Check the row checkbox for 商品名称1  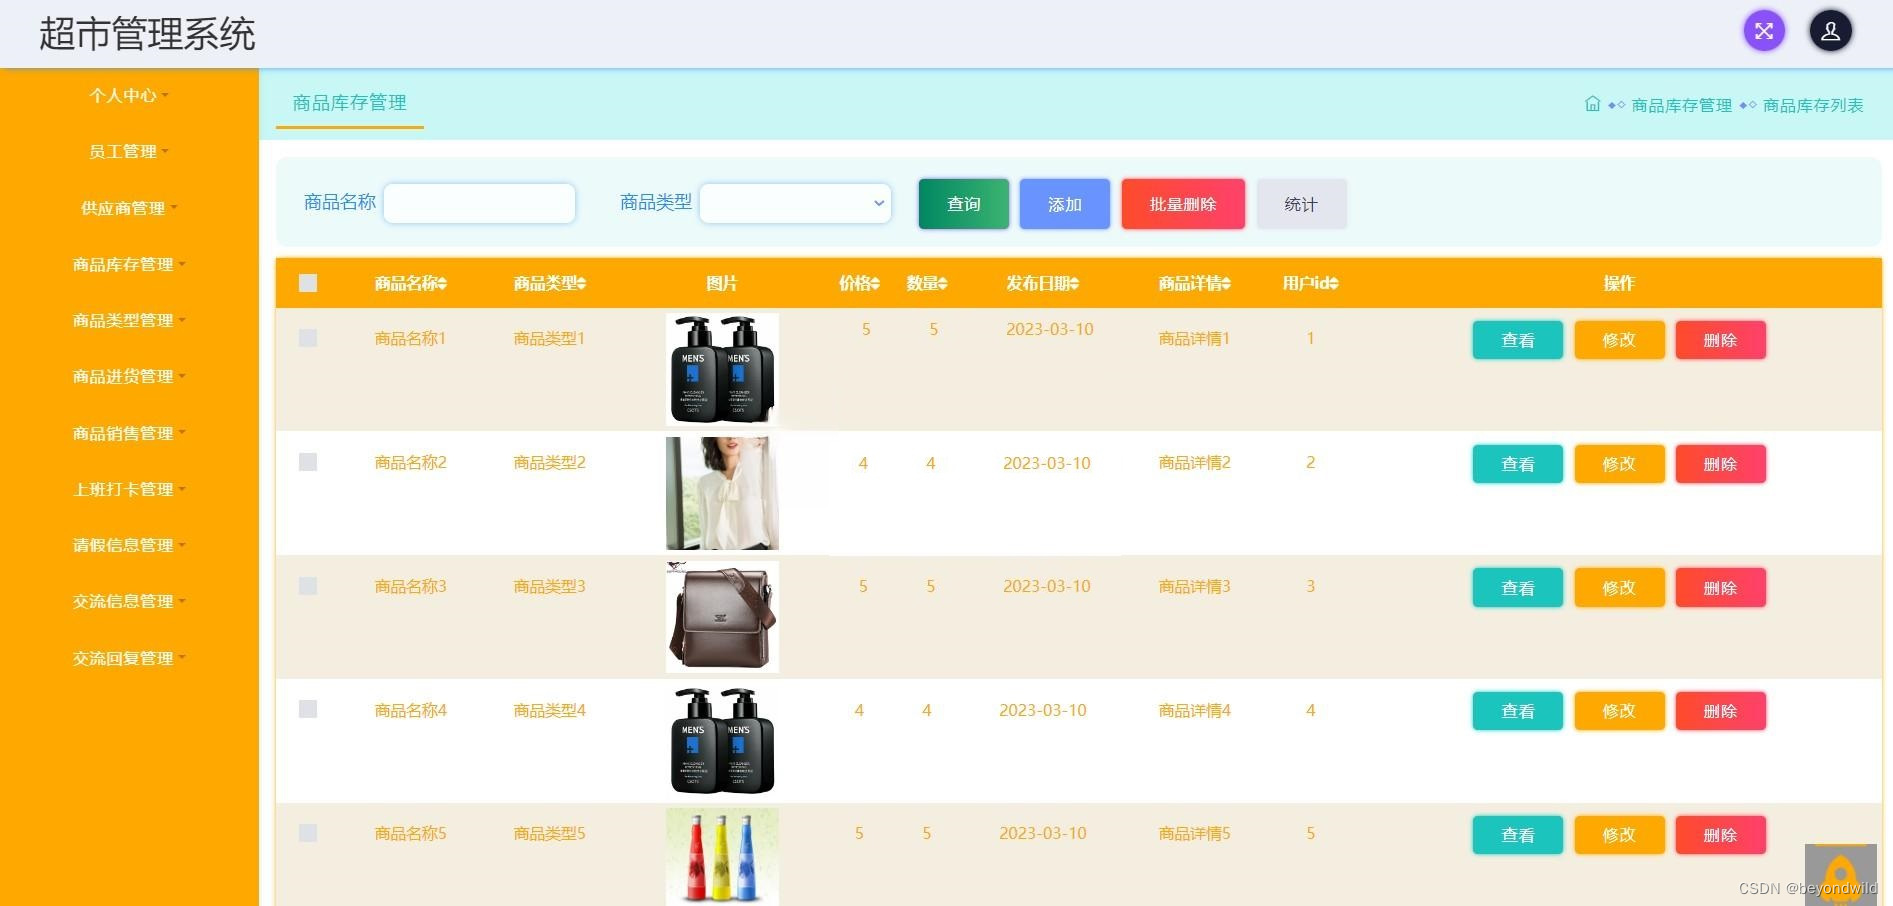(307, 338)
